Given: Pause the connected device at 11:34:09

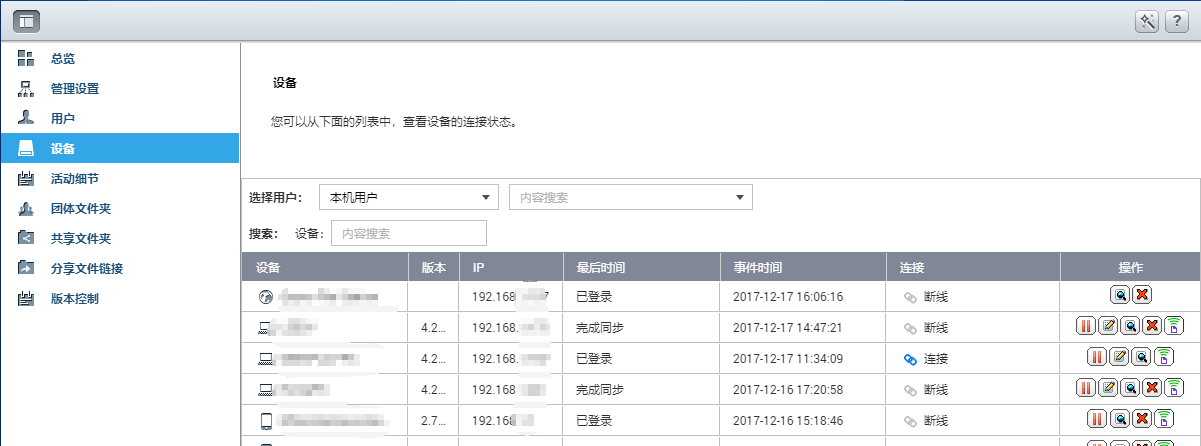Looking at the screenshot, I should click(1097, 358).
